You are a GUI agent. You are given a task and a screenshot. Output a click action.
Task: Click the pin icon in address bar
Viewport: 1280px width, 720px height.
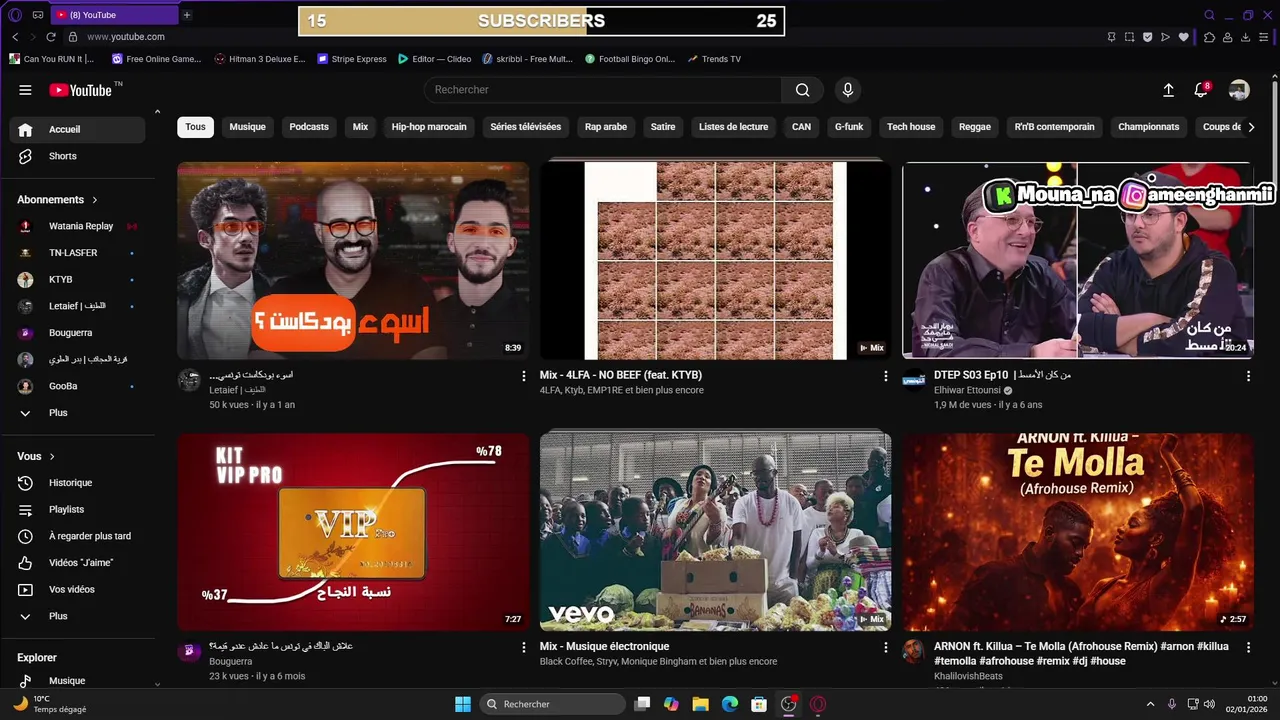(x=1111, y=37)
